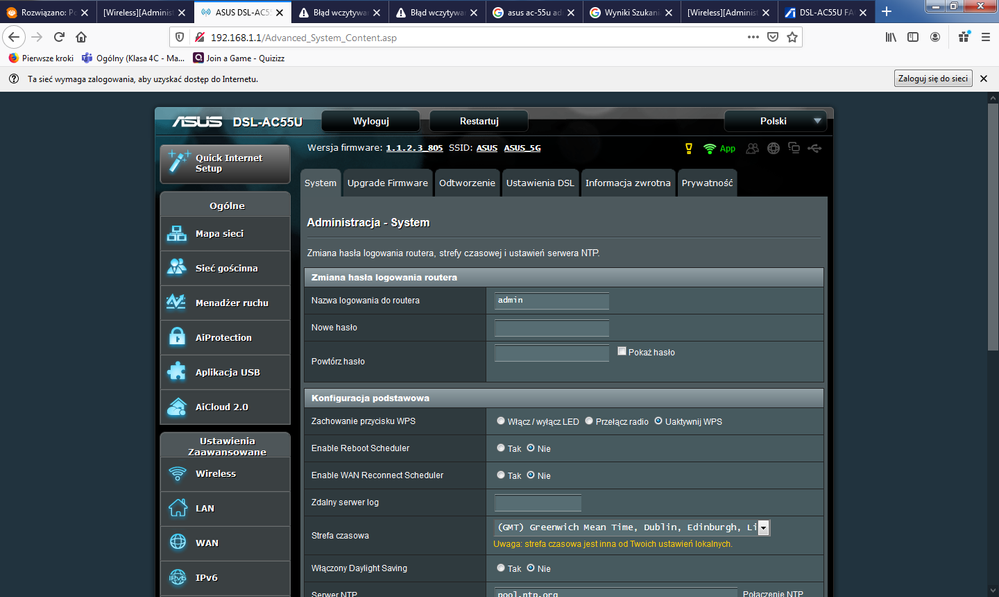Click the green wifi App icon

(719, 148)
